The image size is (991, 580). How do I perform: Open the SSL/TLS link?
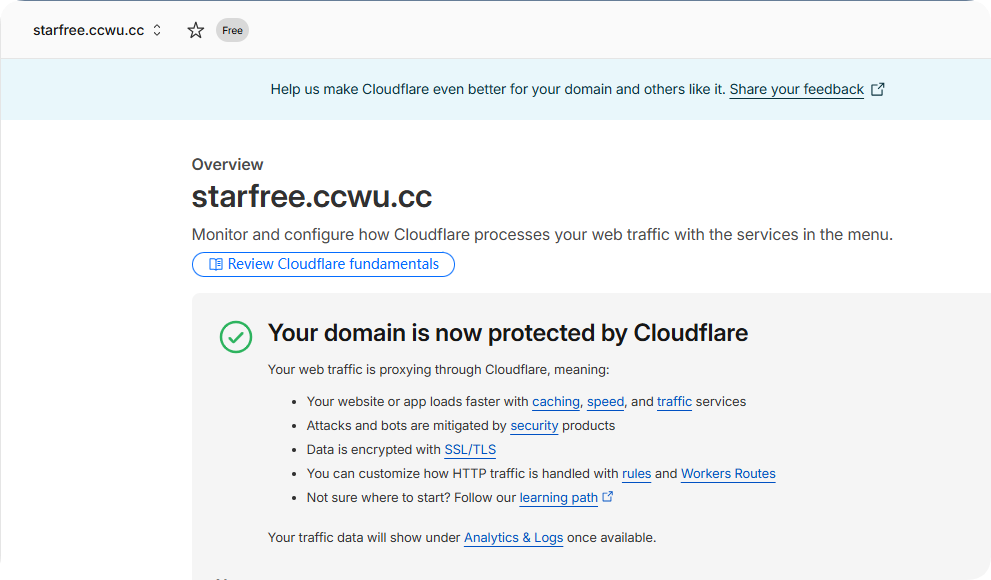[x=470, y=449]
